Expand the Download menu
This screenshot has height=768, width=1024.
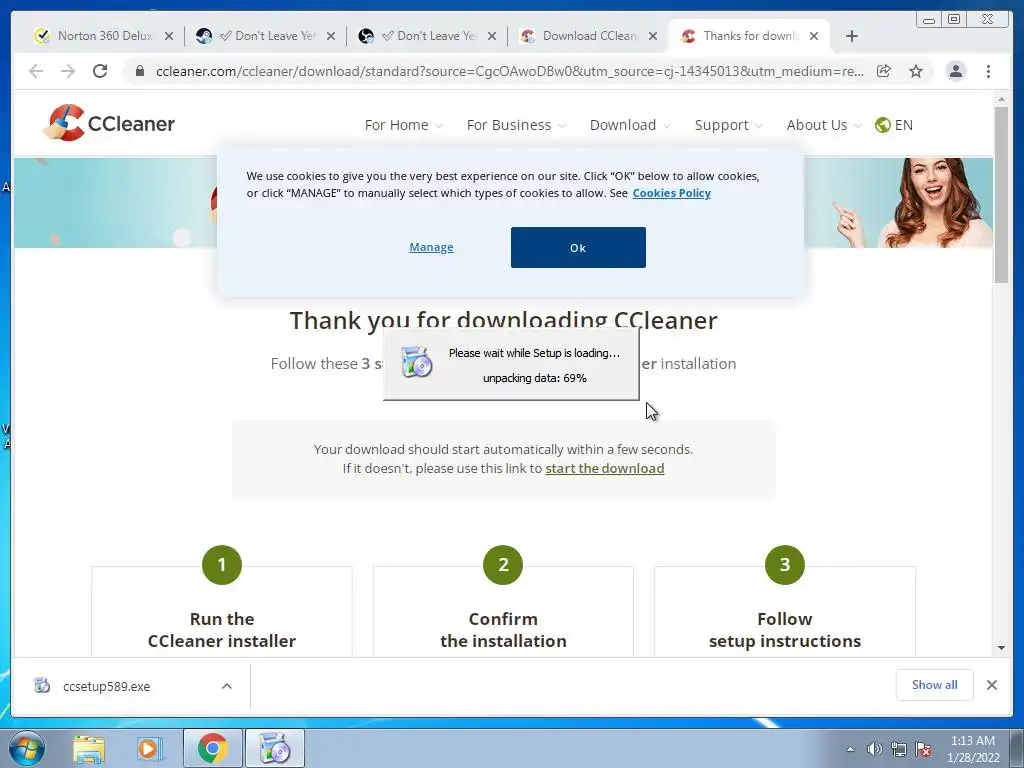pos(630,125)
